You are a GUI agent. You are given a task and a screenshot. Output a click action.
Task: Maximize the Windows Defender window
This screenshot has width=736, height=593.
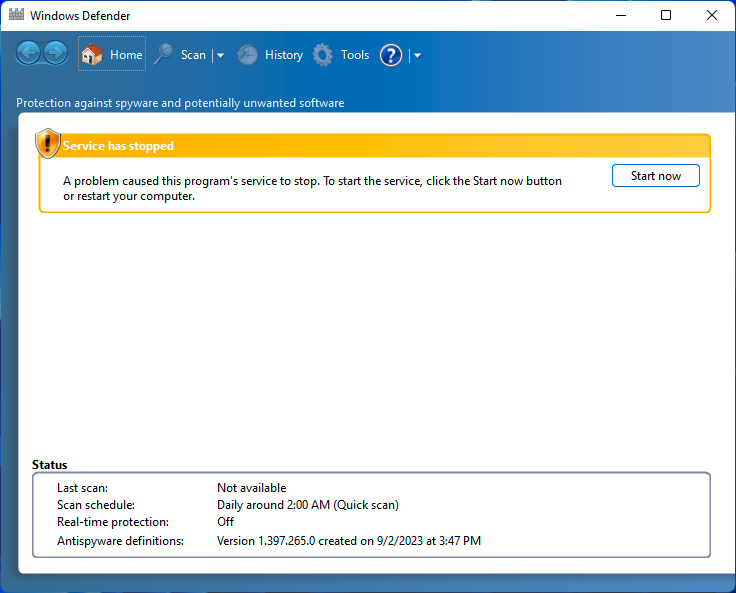pyautogui.click(x=666, y=15)
